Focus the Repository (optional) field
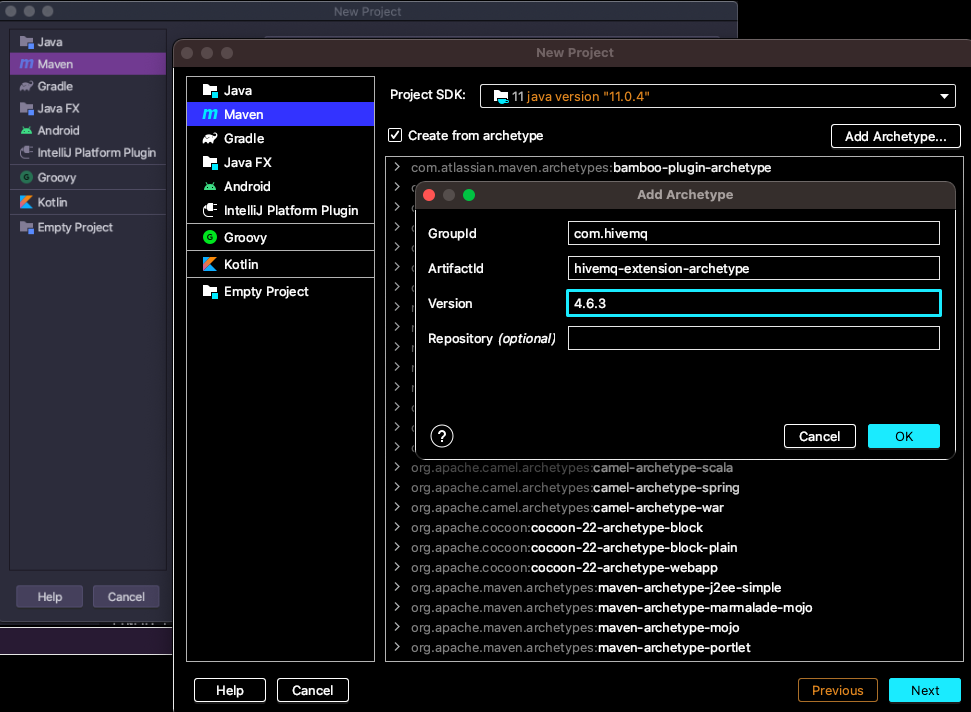This screenshot has width=971, height=712. [753, 337]
